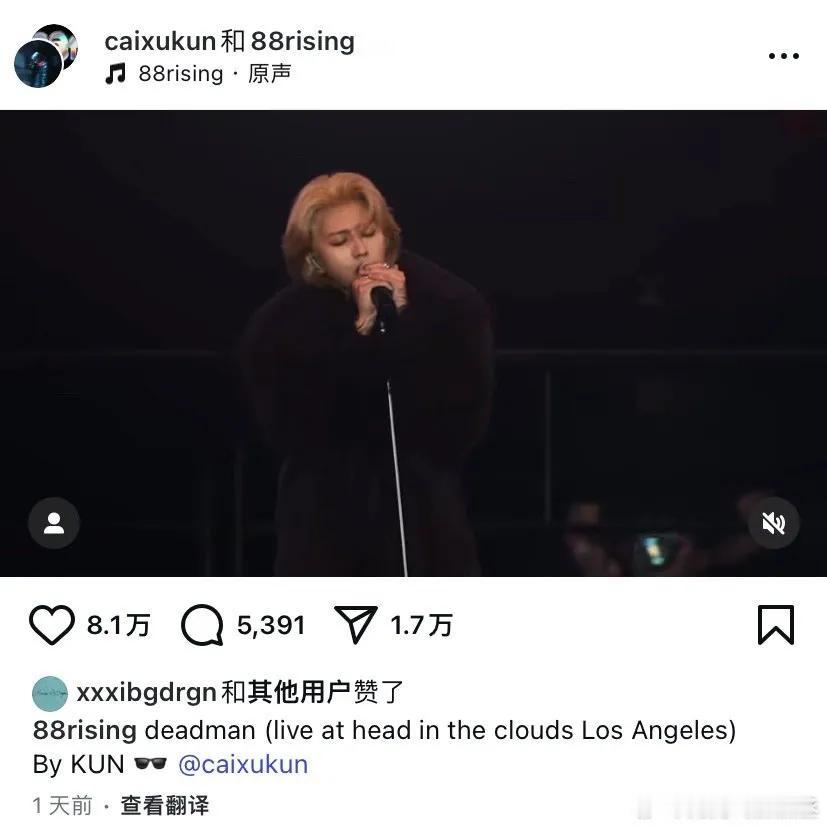Open @caixukun mention in caption
Screen dimensions: 827x827
243,764
